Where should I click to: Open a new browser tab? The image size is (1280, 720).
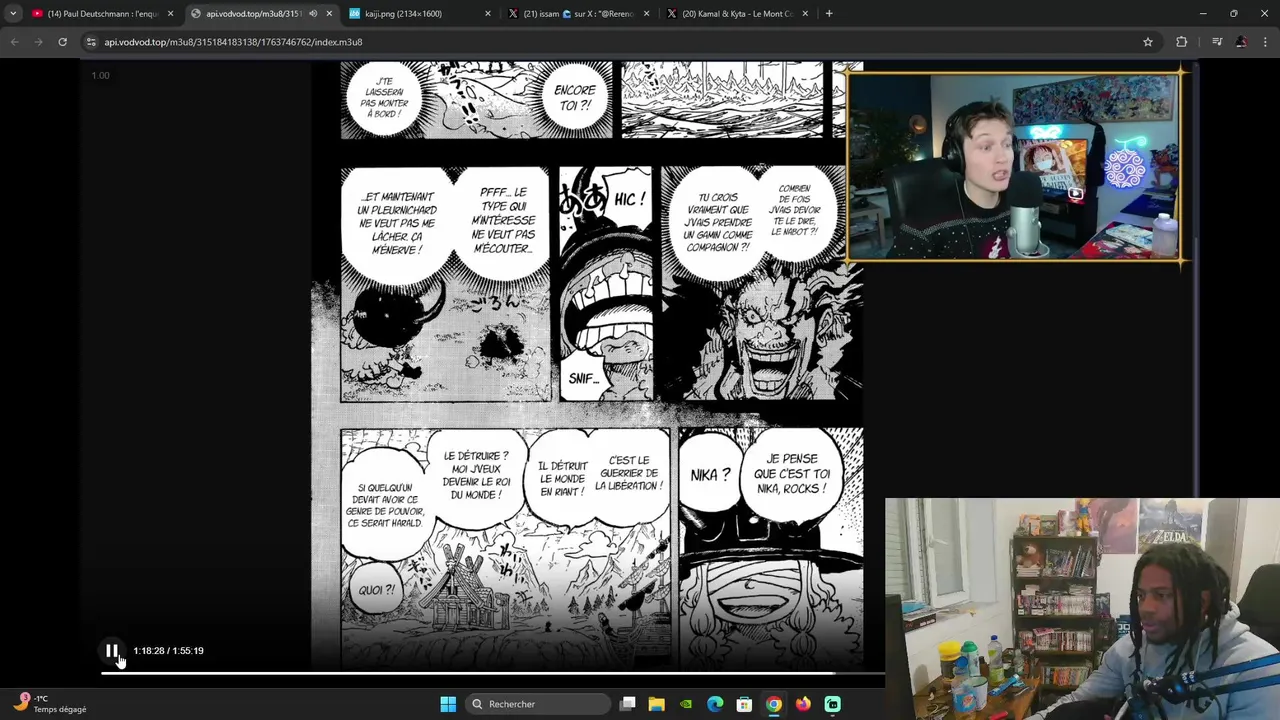point(829,14)
